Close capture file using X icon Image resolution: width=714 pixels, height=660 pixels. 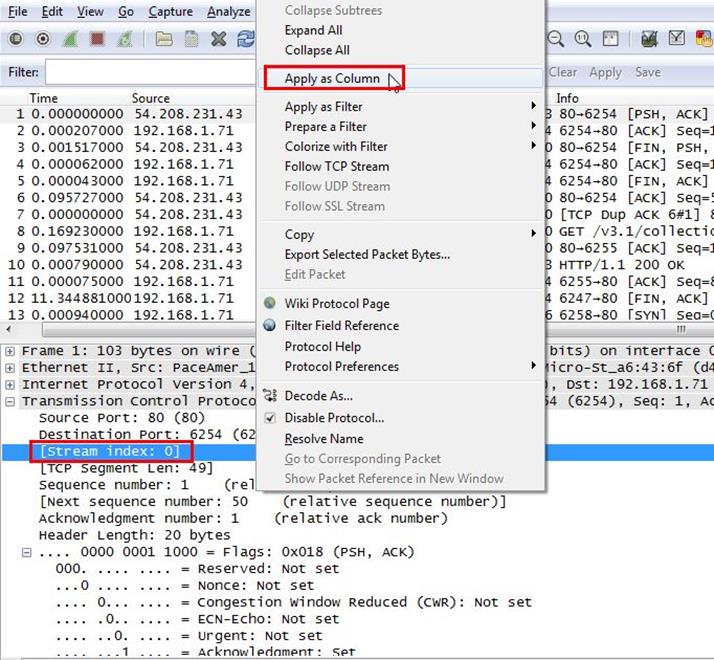[x=218, y=40]
